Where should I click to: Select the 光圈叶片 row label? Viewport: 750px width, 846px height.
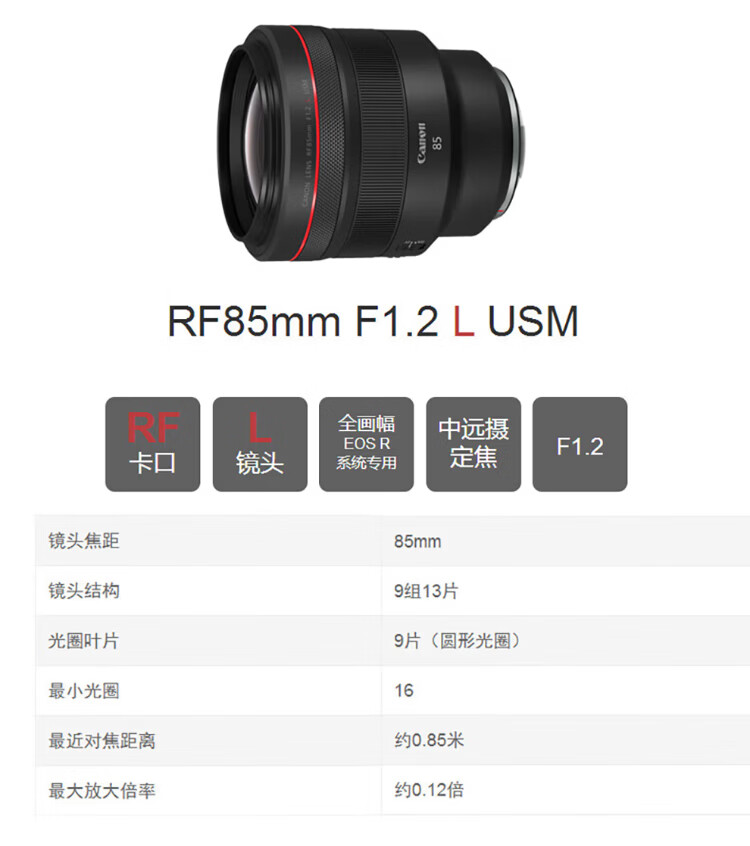coord(84,641)
